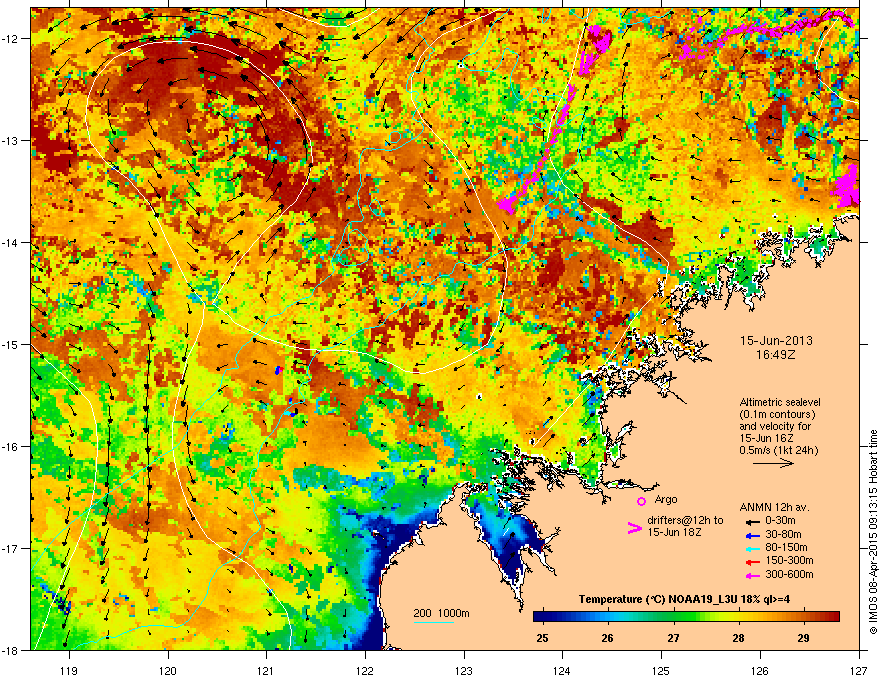Click longitude axis label 127
The image size is (880, 680).
[x=859, y=670]
